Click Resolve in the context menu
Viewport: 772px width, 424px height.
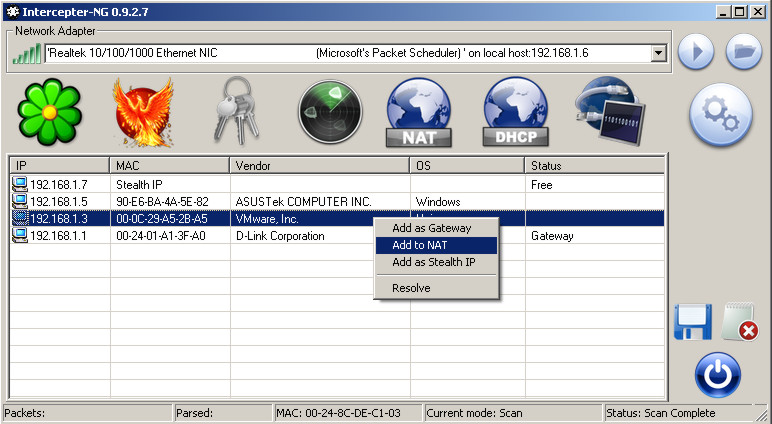(411, 288)
